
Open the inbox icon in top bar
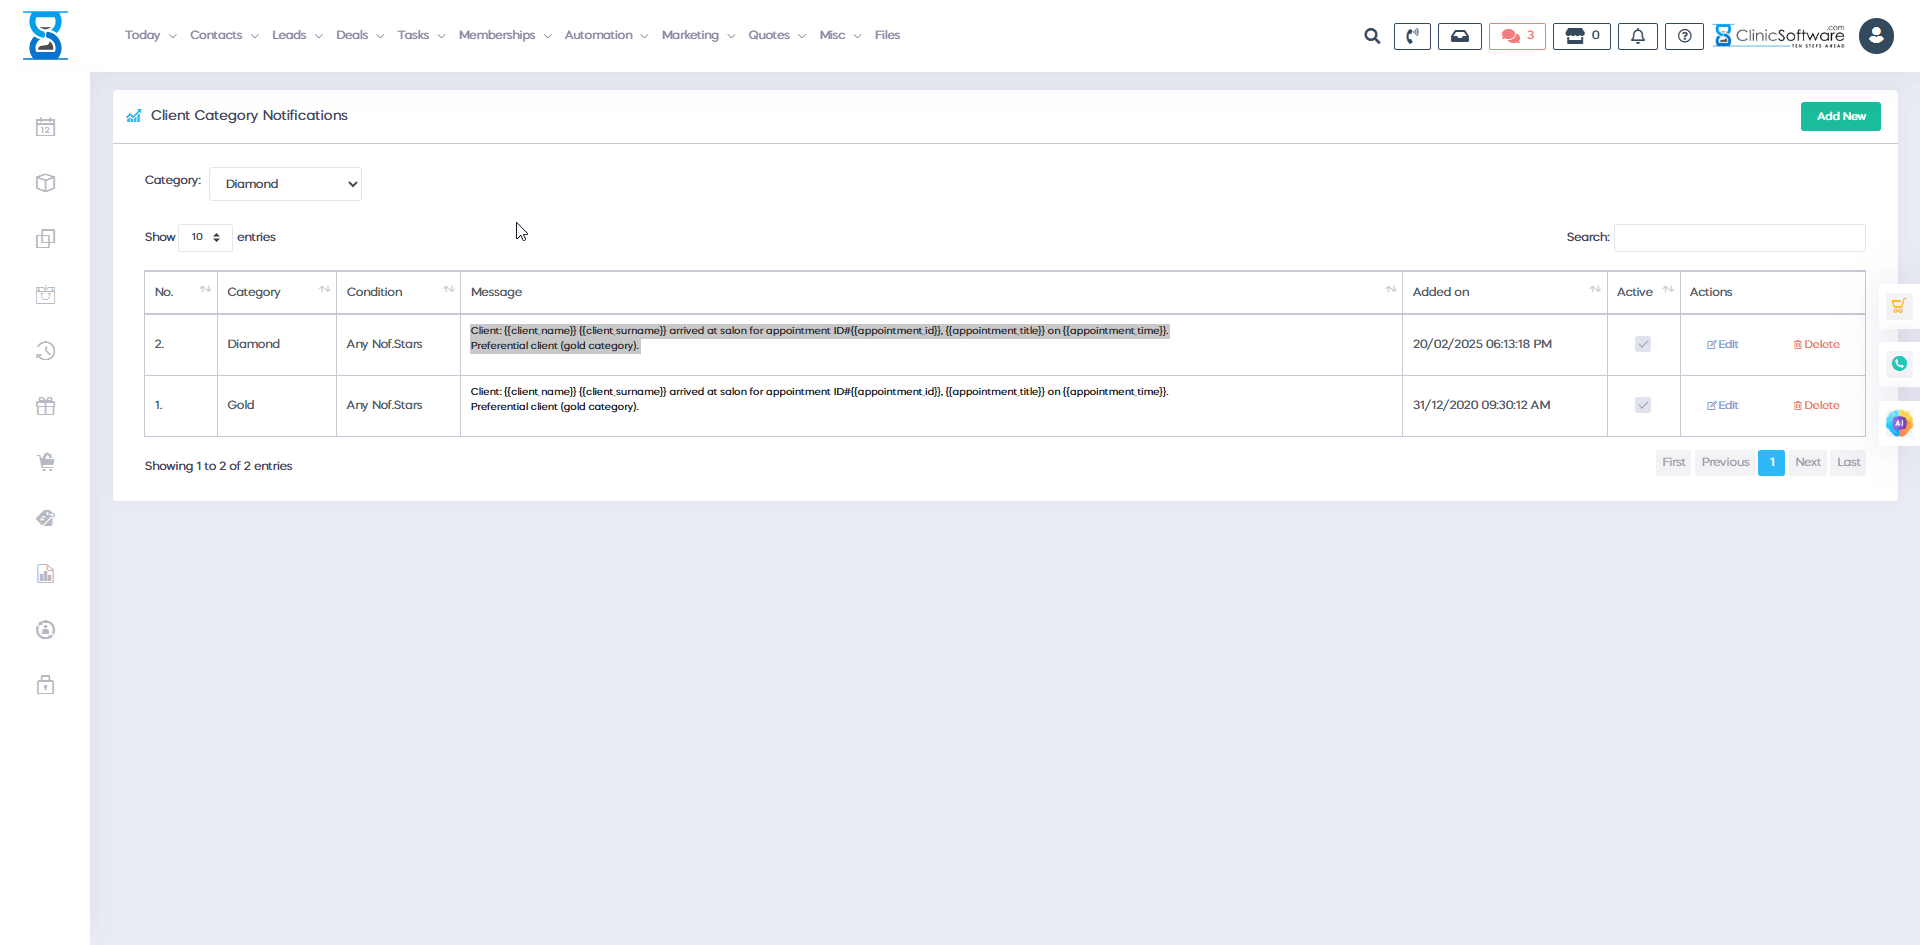coord(1459,36)
